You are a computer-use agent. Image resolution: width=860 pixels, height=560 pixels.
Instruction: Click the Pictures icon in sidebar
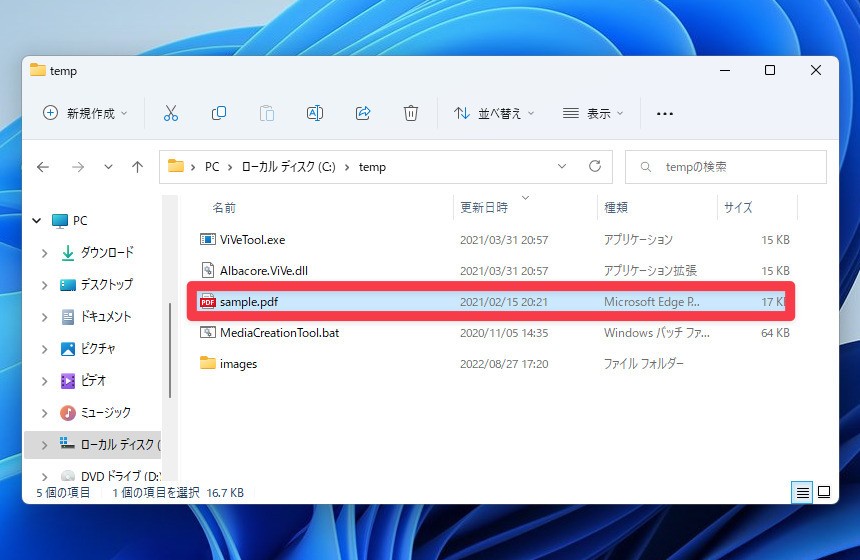click(x=67, y=349)
